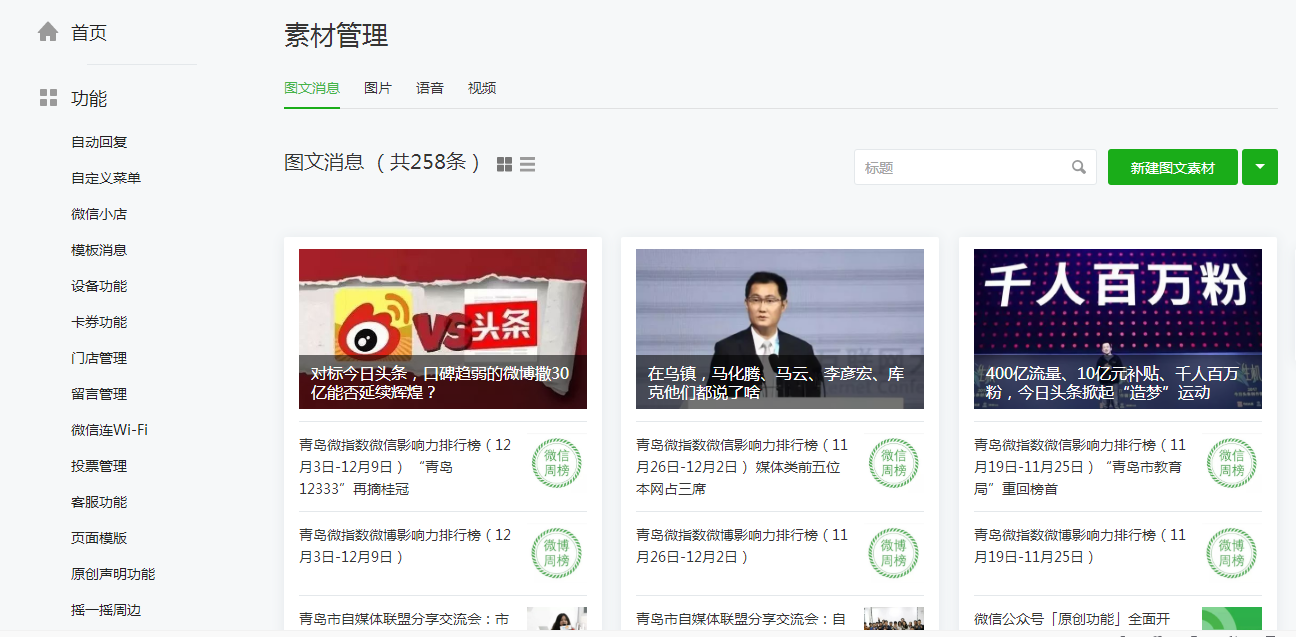The image size is (1296, 637).
Task: Expand dropdown arrow beside 新建图文素材
Action: click(x=1259, y=167)
